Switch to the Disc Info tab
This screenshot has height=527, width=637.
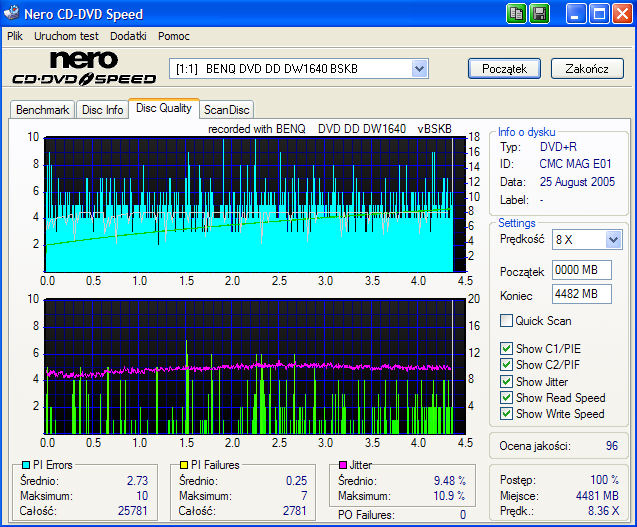[102, 110]
